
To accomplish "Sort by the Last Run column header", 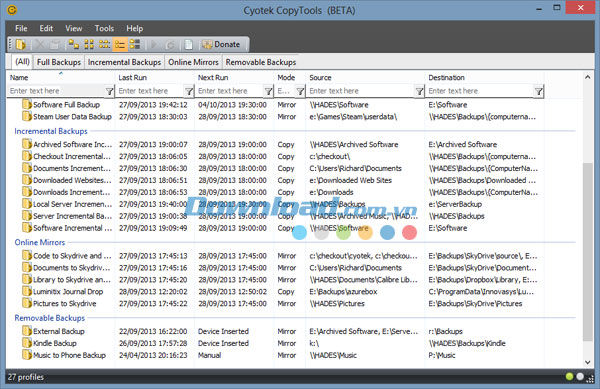I will [x=155, y=77].
